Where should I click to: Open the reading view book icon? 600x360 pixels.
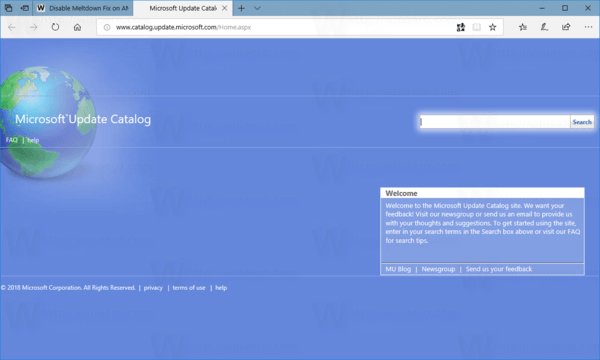476,27
